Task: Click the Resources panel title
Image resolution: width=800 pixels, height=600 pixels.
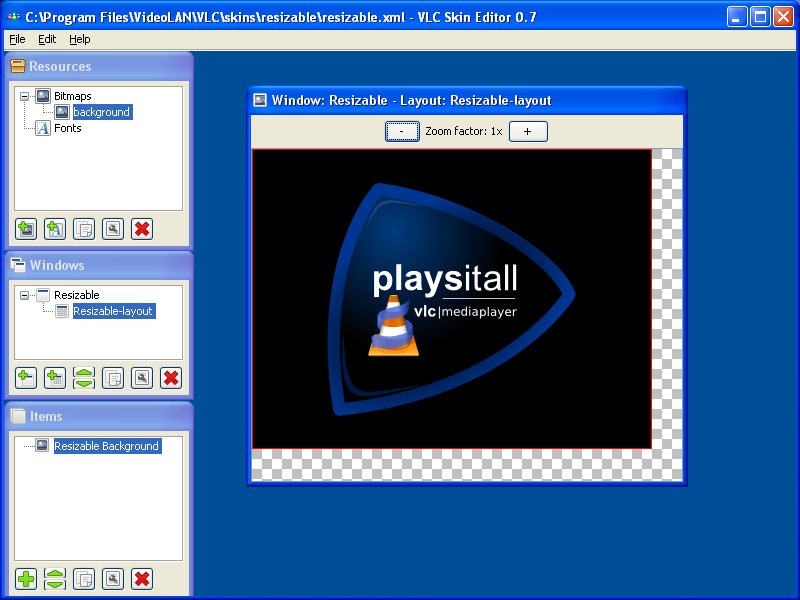Action: point(60,66)
